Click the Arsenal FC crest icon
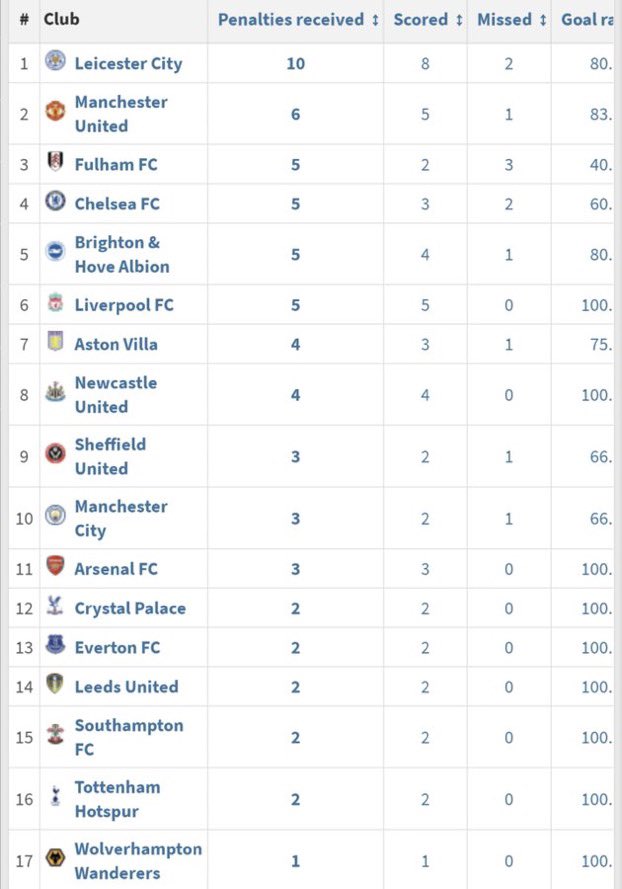The height and width of the screenshot is (889, 622). (x=55, y=568)
